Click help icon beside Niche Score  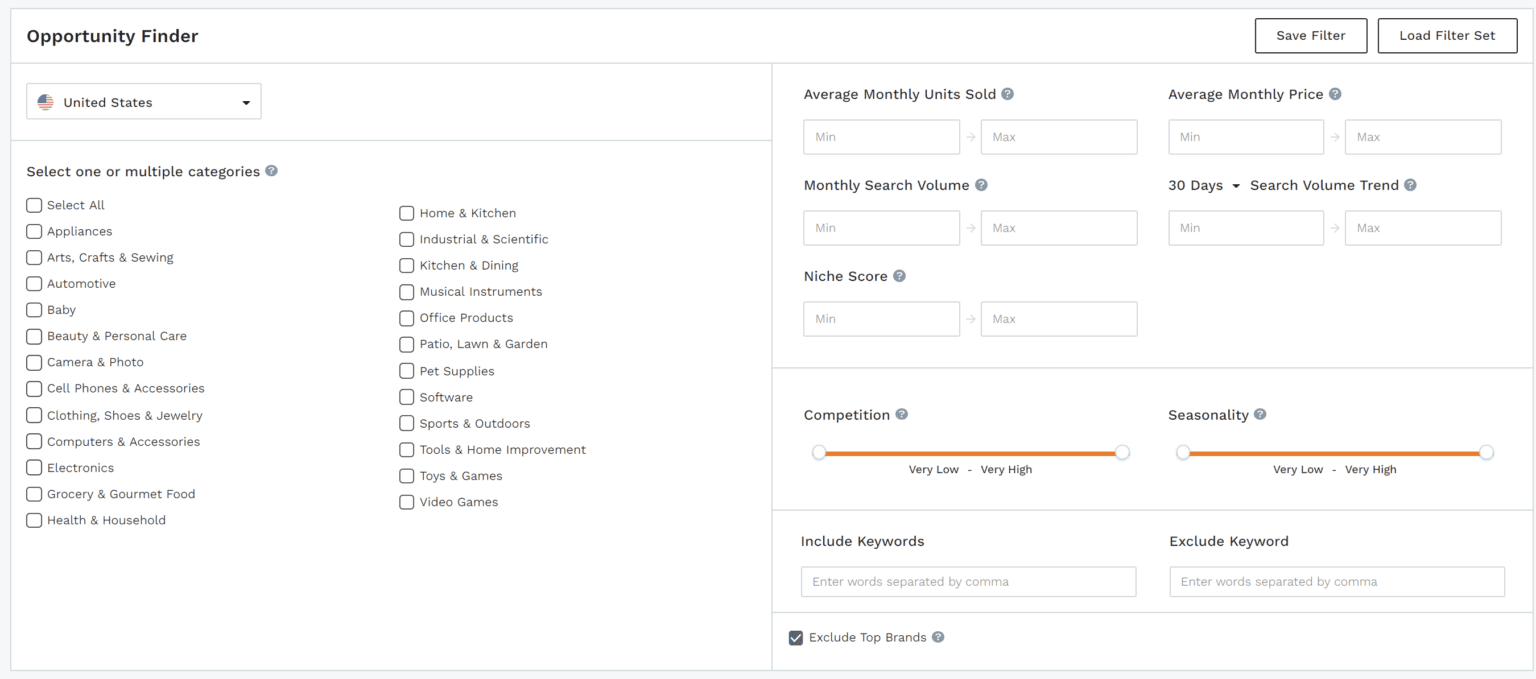pos(899,276)
